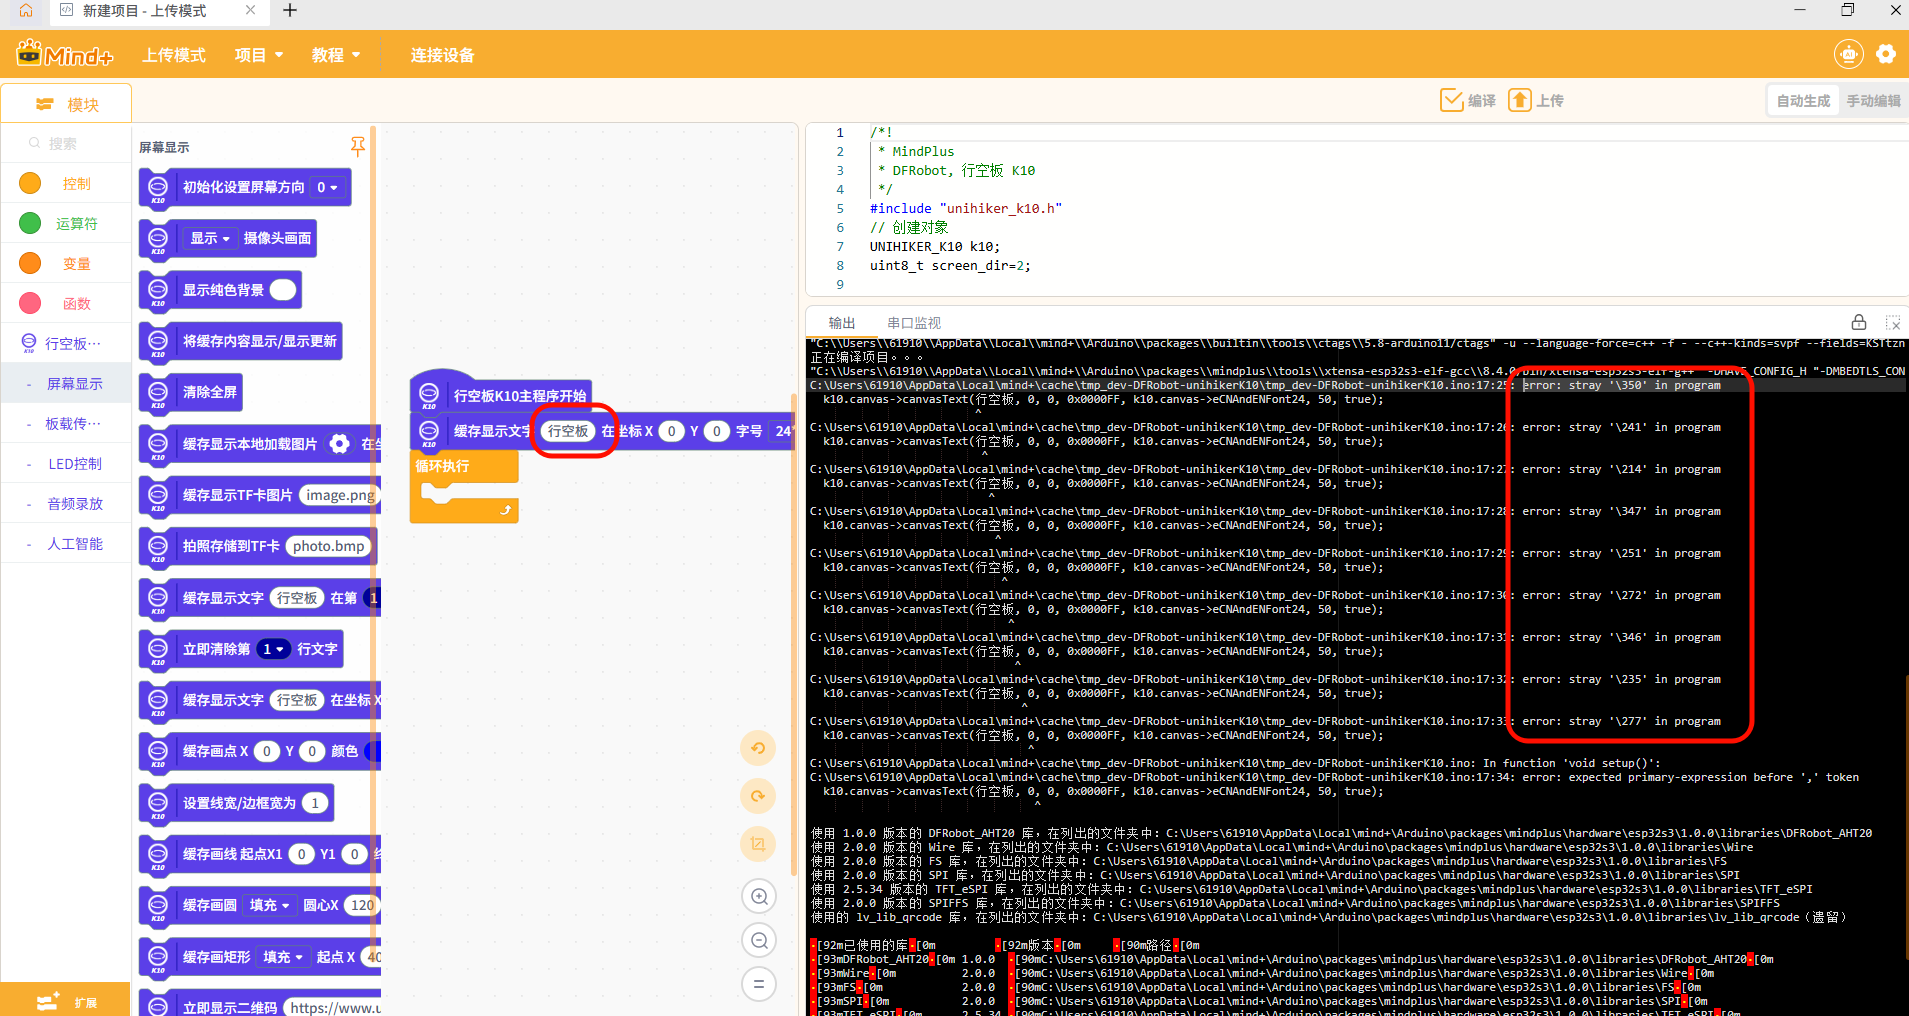
Task: Open the 项目 dropdown menu
Action: click(x=259, y=55)
